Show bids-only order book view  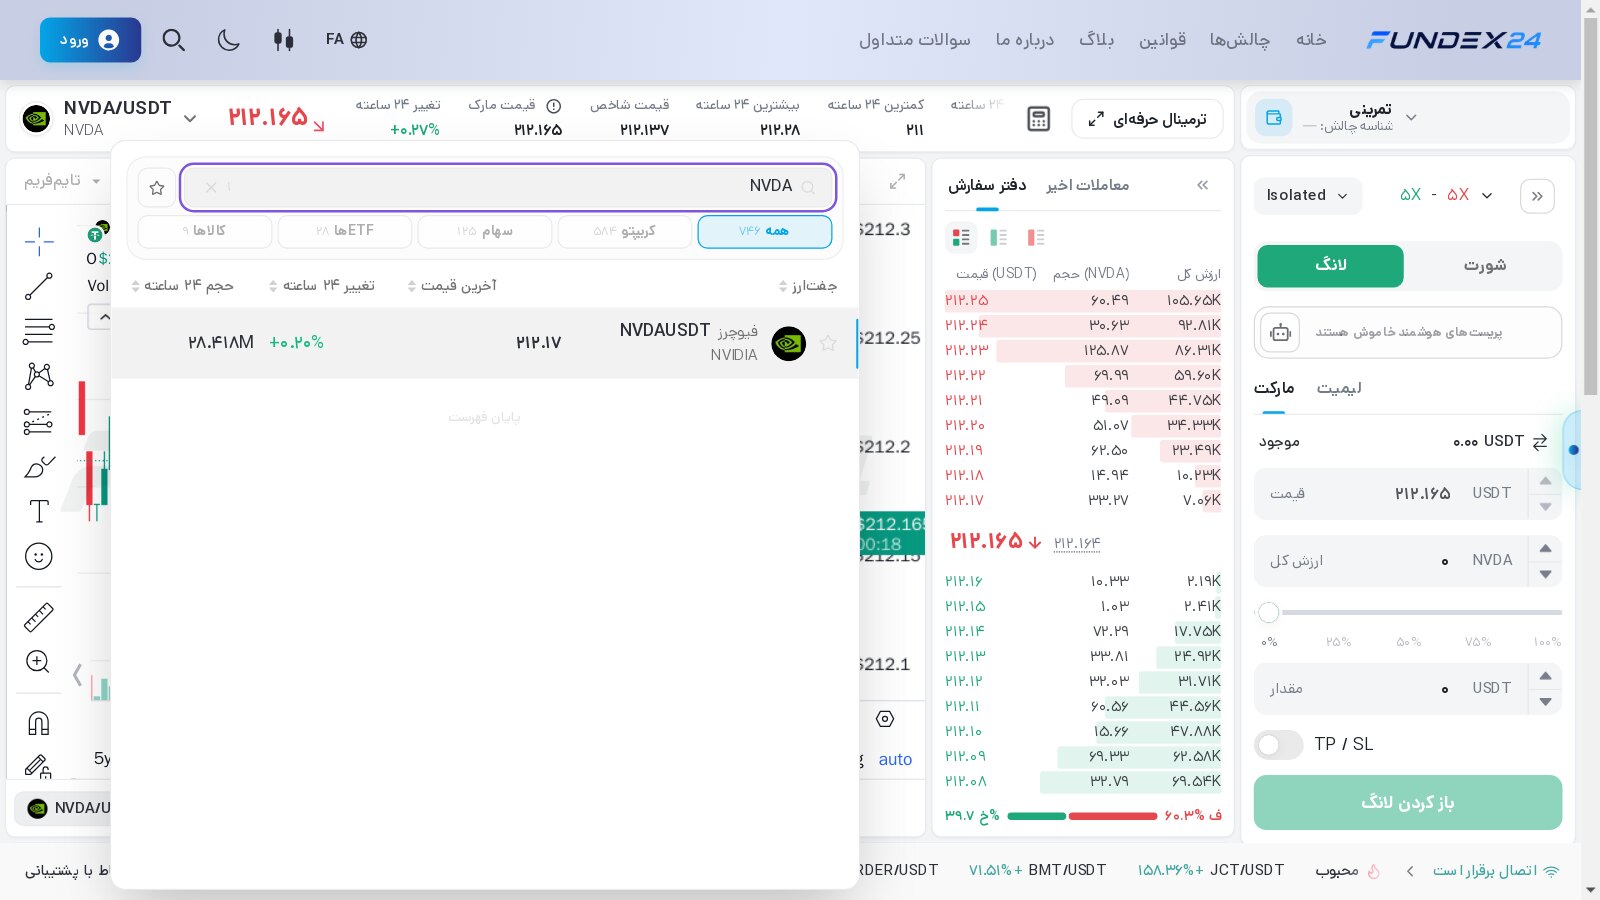pos(998,237)
